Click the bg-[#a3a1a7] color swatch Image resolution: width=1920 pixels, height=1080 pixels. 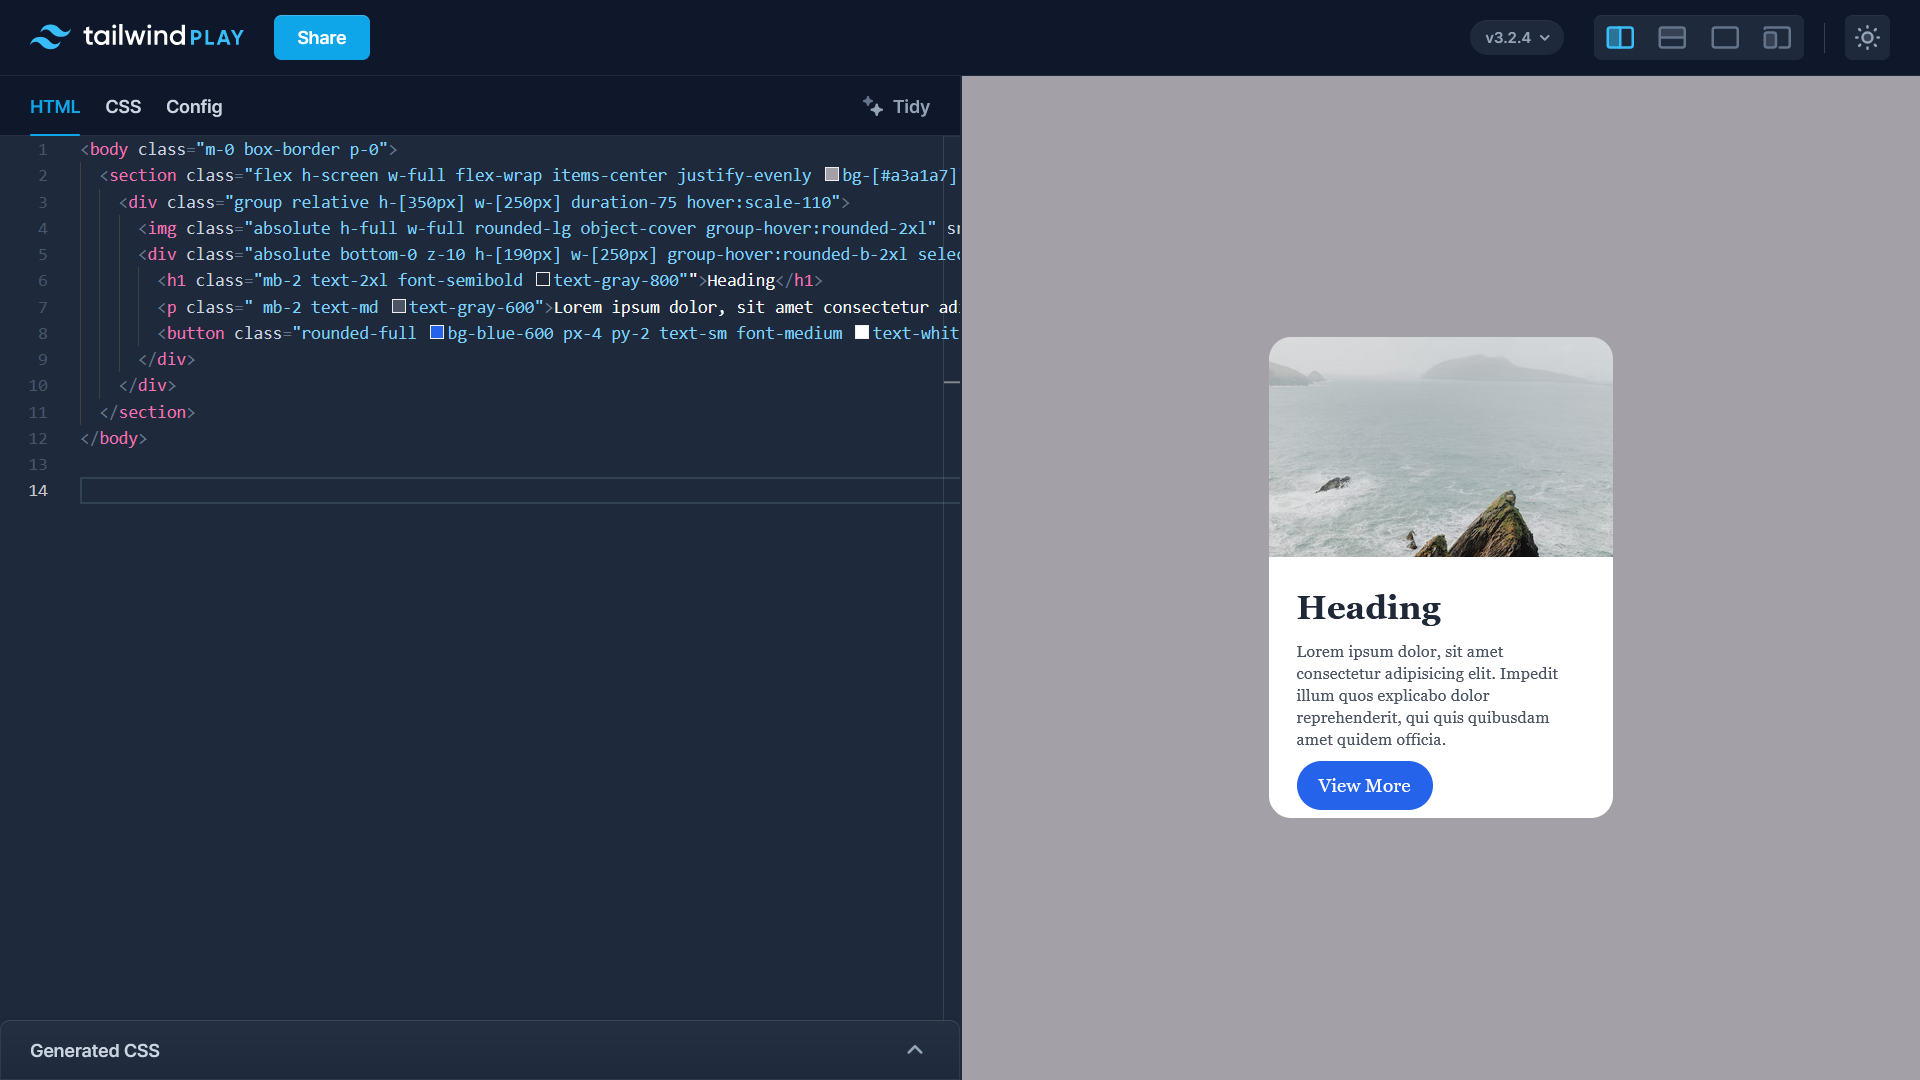tap(830, 173)
